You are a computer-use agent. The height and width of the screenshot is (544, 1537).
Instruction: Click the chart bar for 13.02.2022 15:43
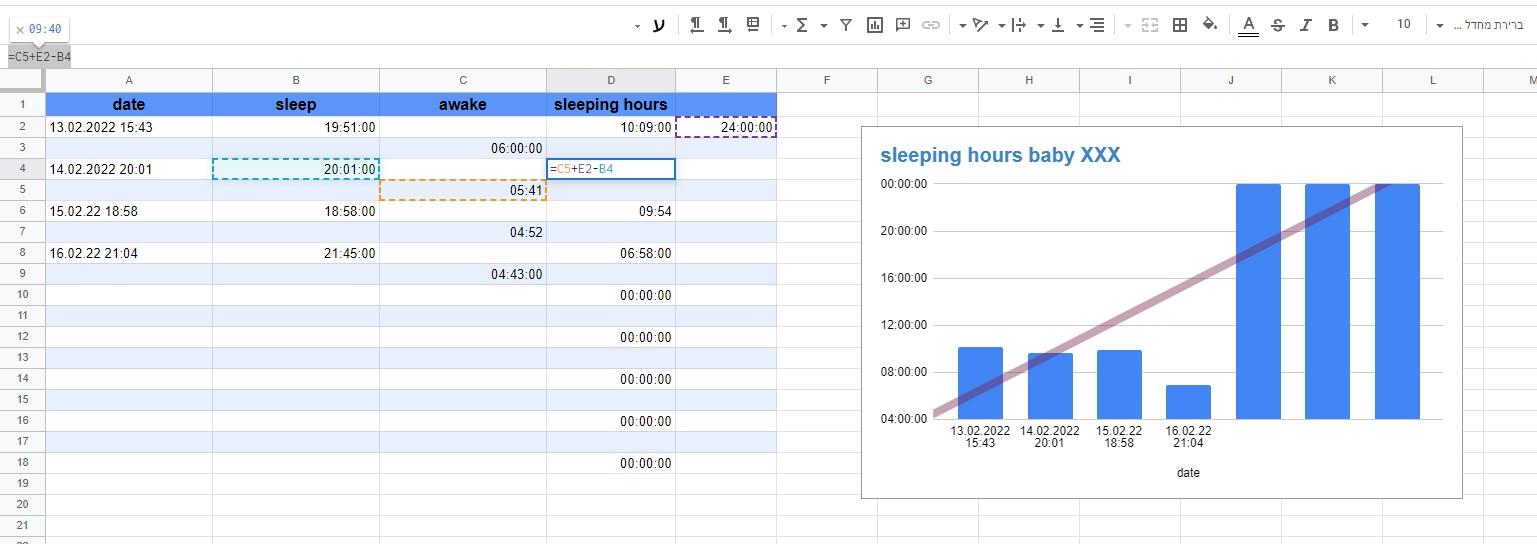click(x=980, y=383)
